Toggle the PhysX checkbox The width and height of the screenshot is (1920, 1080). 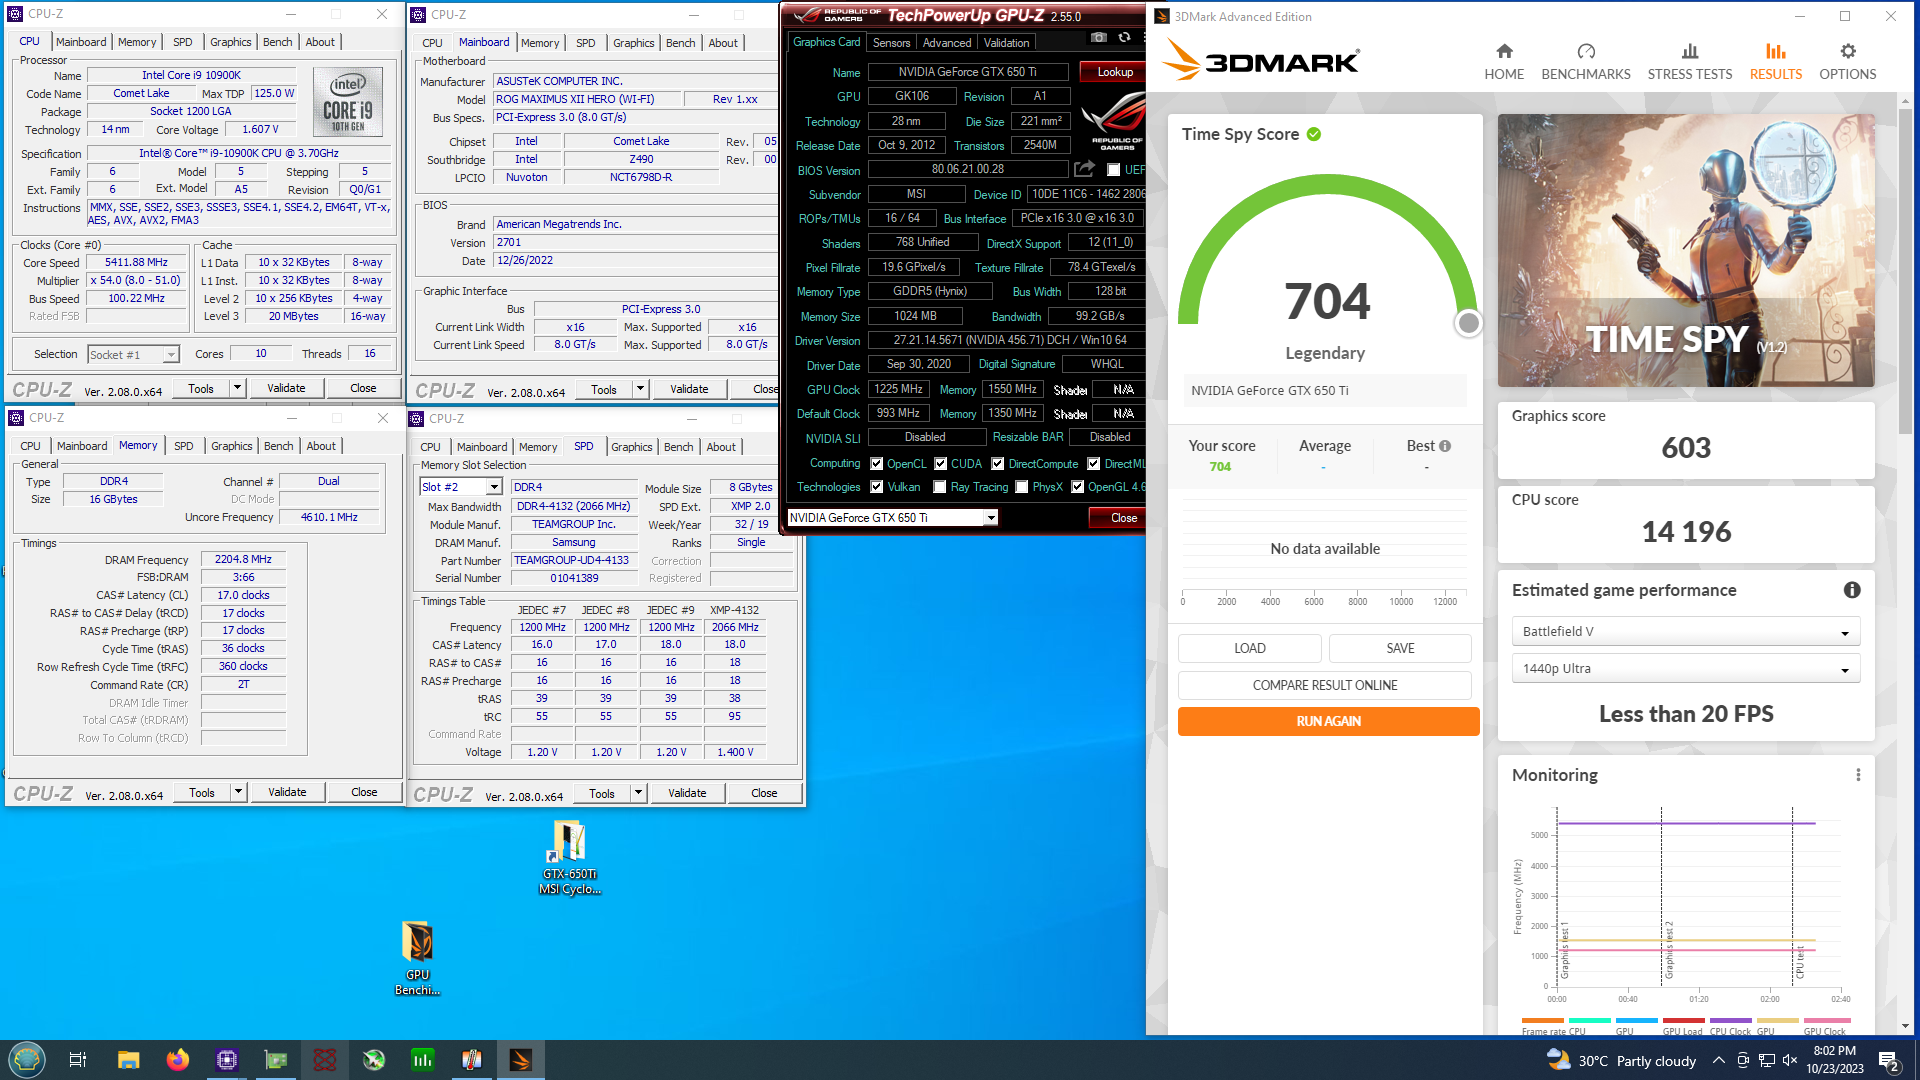click(x=1021, y=487)
